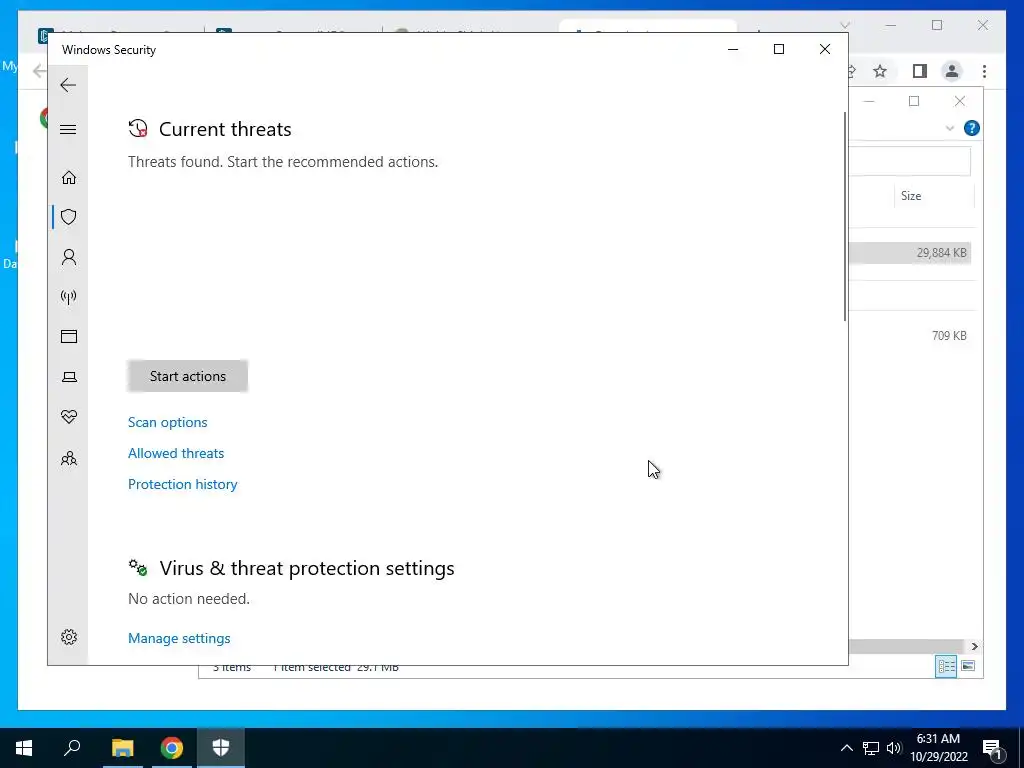Screen dimensions: 1024x768
Task: Open the hamburger navigation menu
Action: point(68,129)
